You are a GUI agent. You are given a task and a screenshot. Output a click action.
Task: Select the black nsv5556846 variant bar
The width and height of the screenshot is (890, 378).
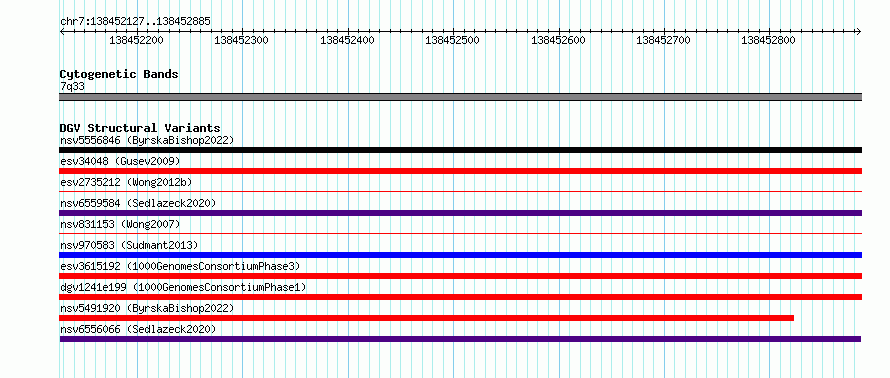pyautogui.click(x=460, y=150)
